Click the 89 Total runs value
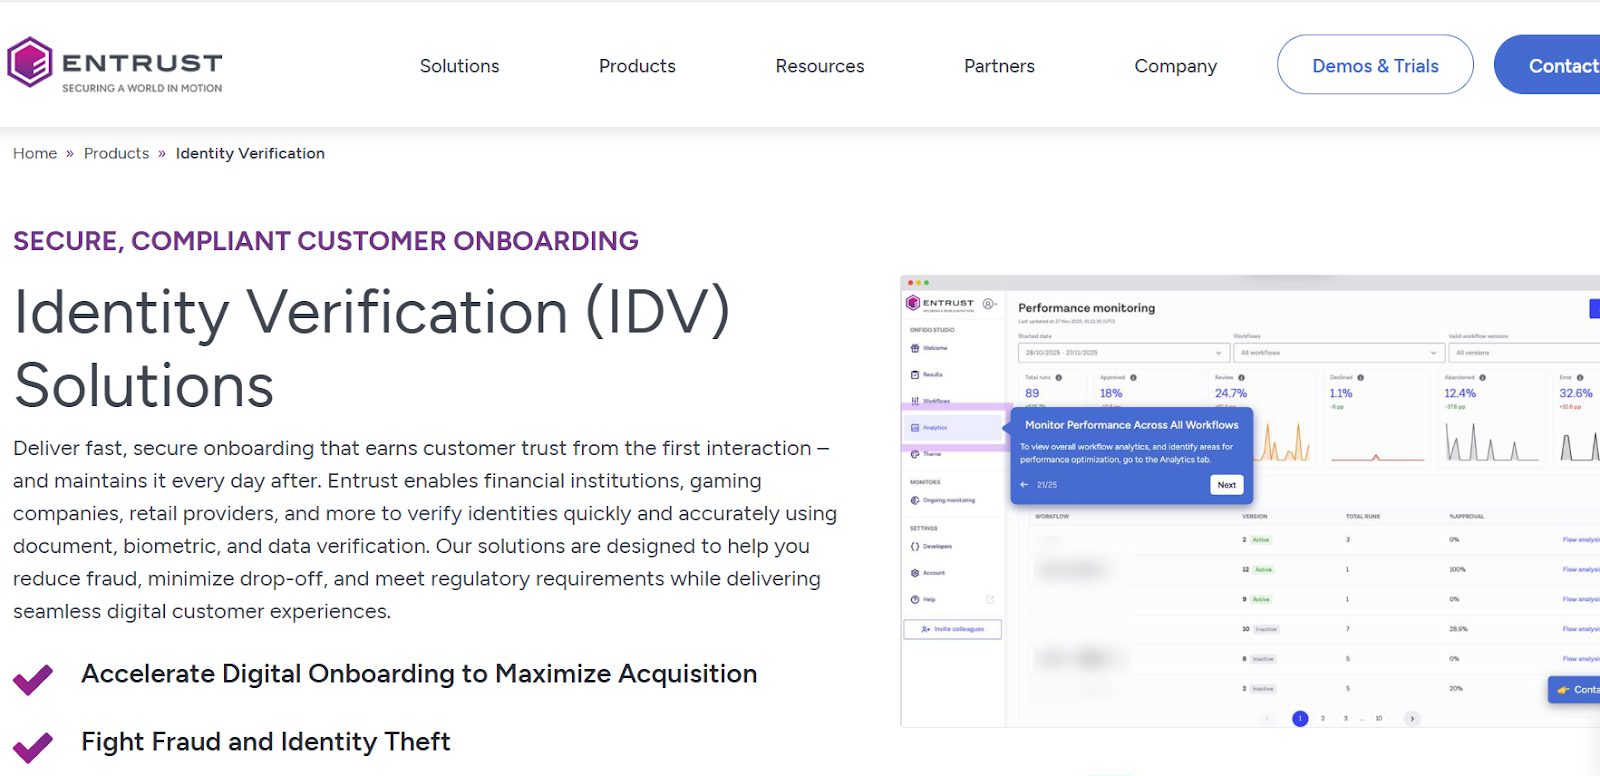This screenshot has width=1600, height=776. pos(1032,394)
